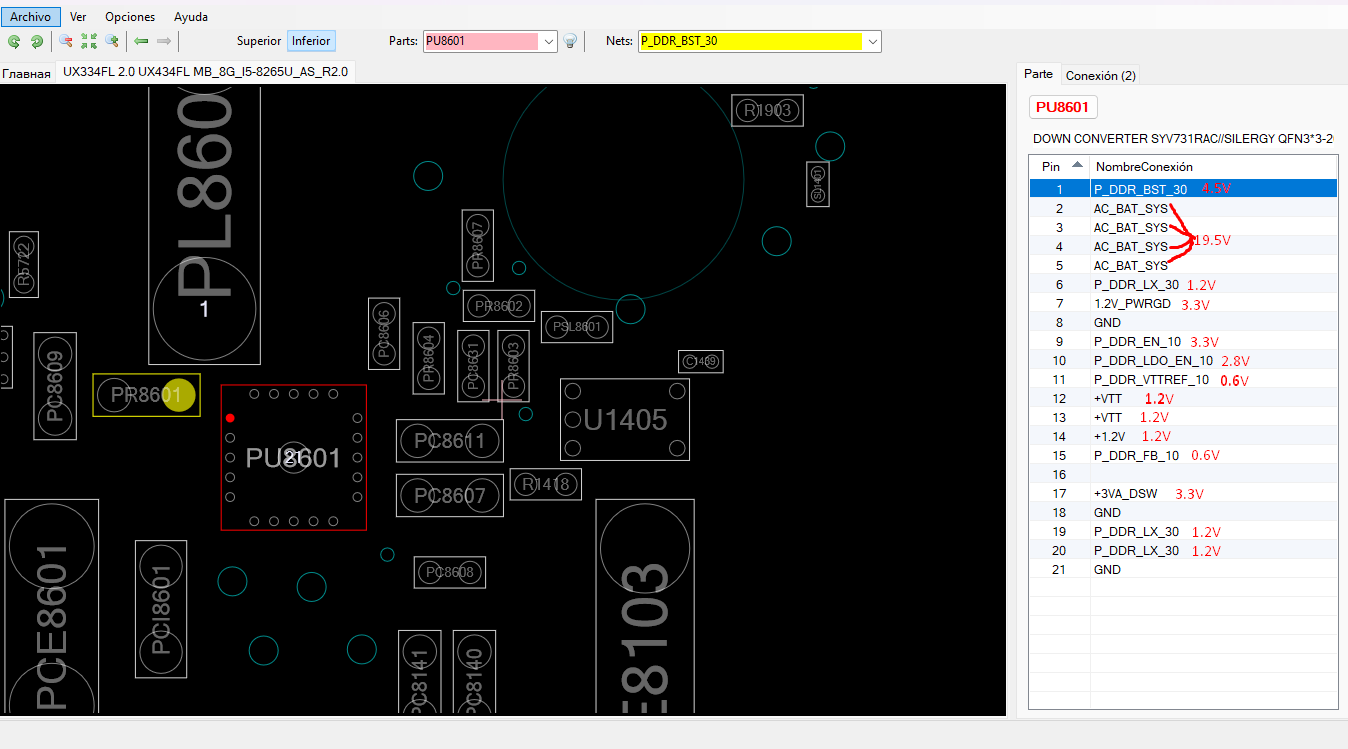Viewport: 1348px width, 749px height.
Task: Switch to the Conexión (2) tab
Action: click(1100, 75)
